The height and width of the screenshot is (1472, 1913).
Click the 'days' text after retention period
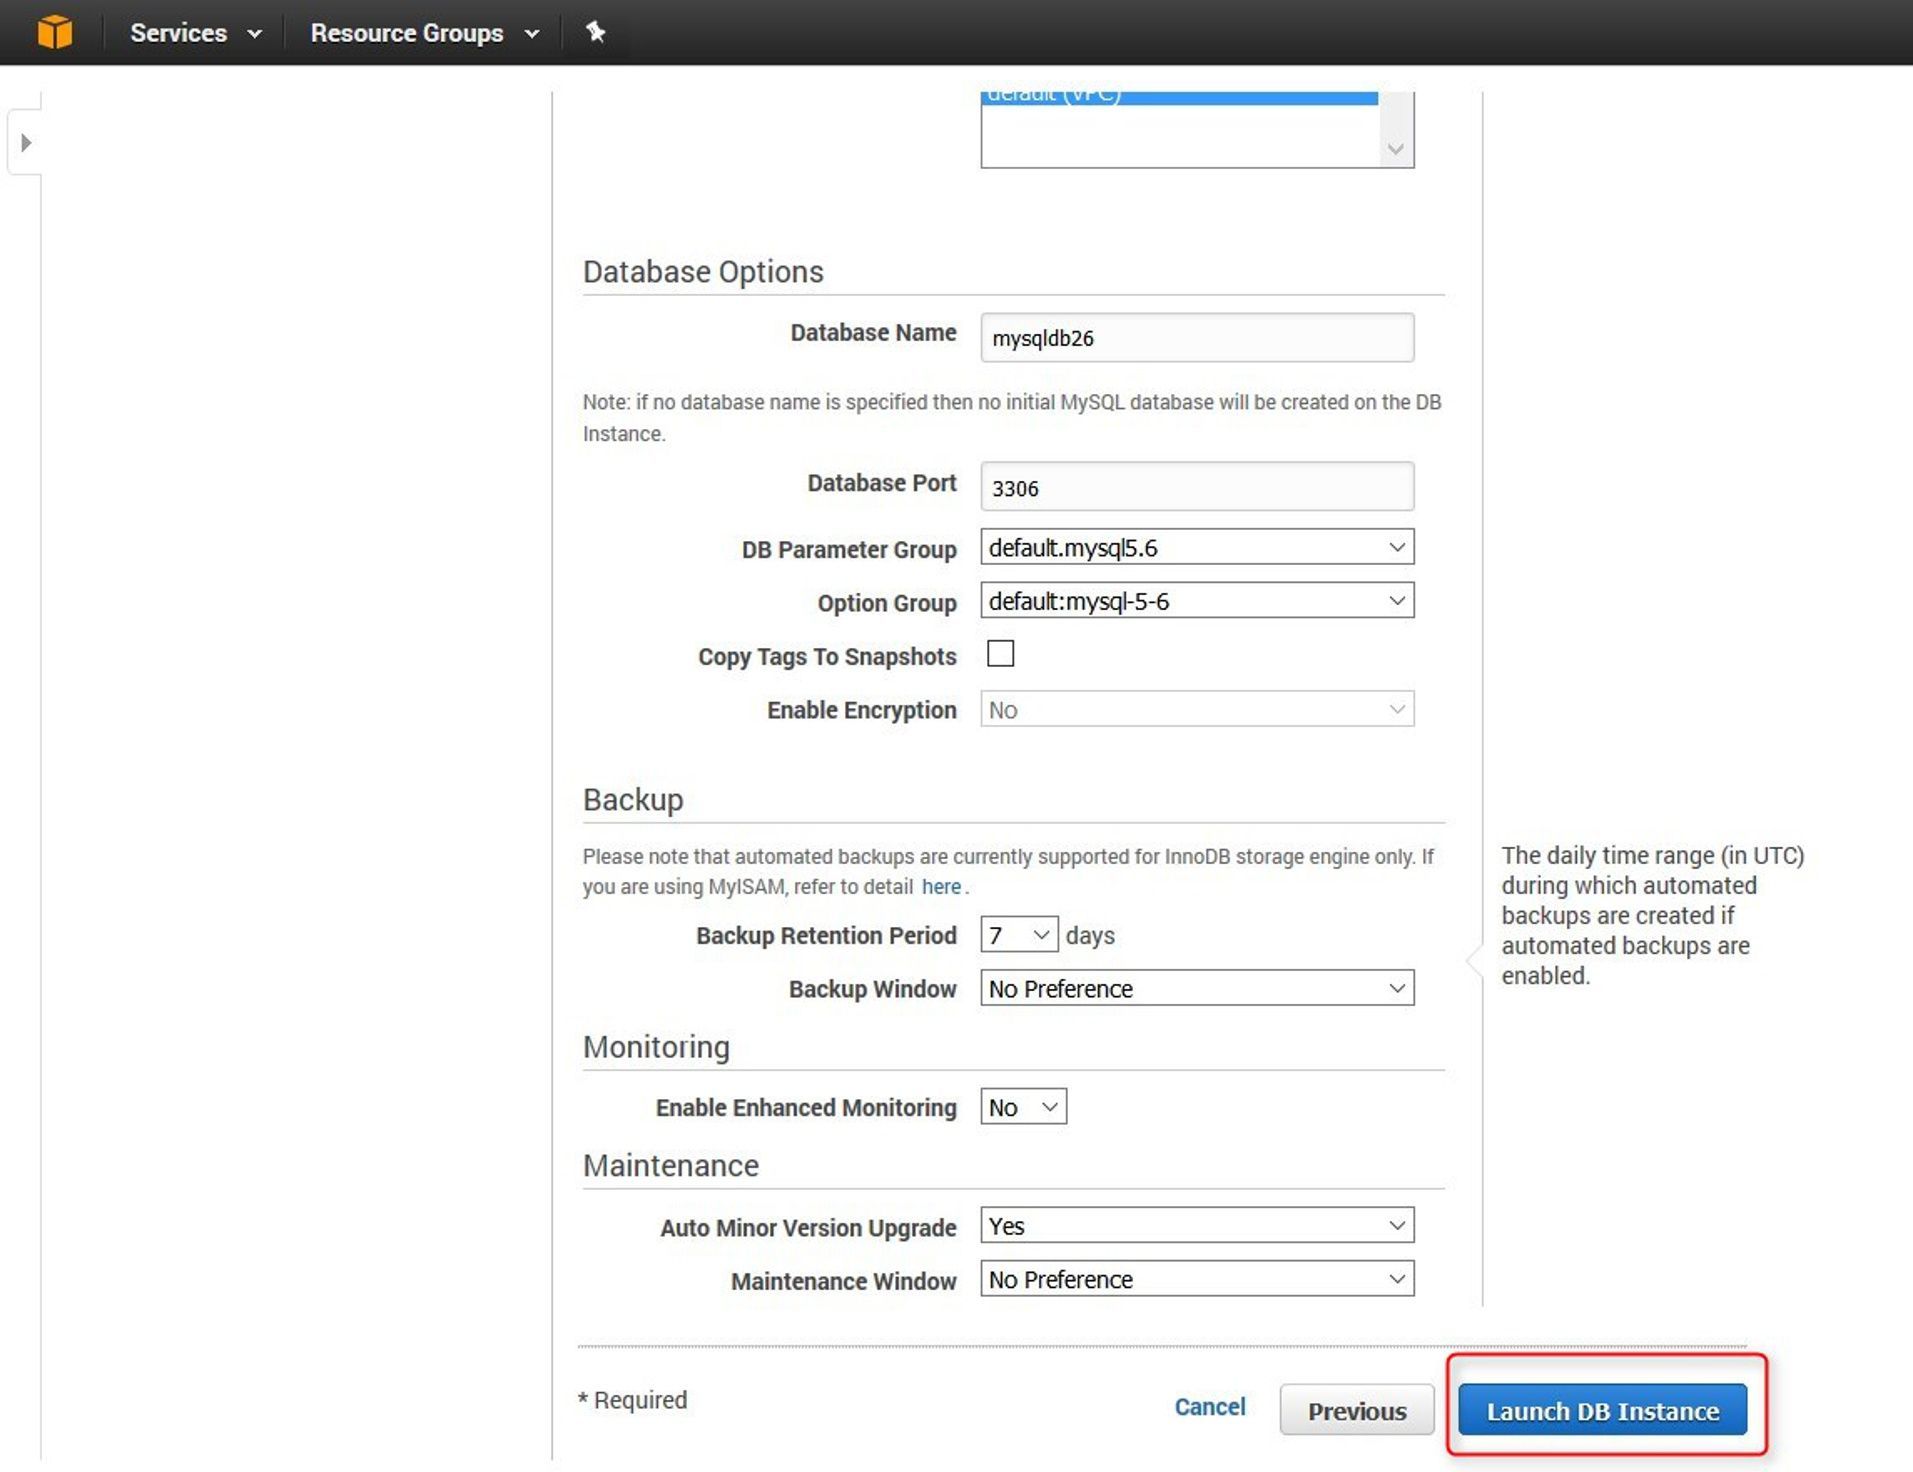click(1090, 936)
